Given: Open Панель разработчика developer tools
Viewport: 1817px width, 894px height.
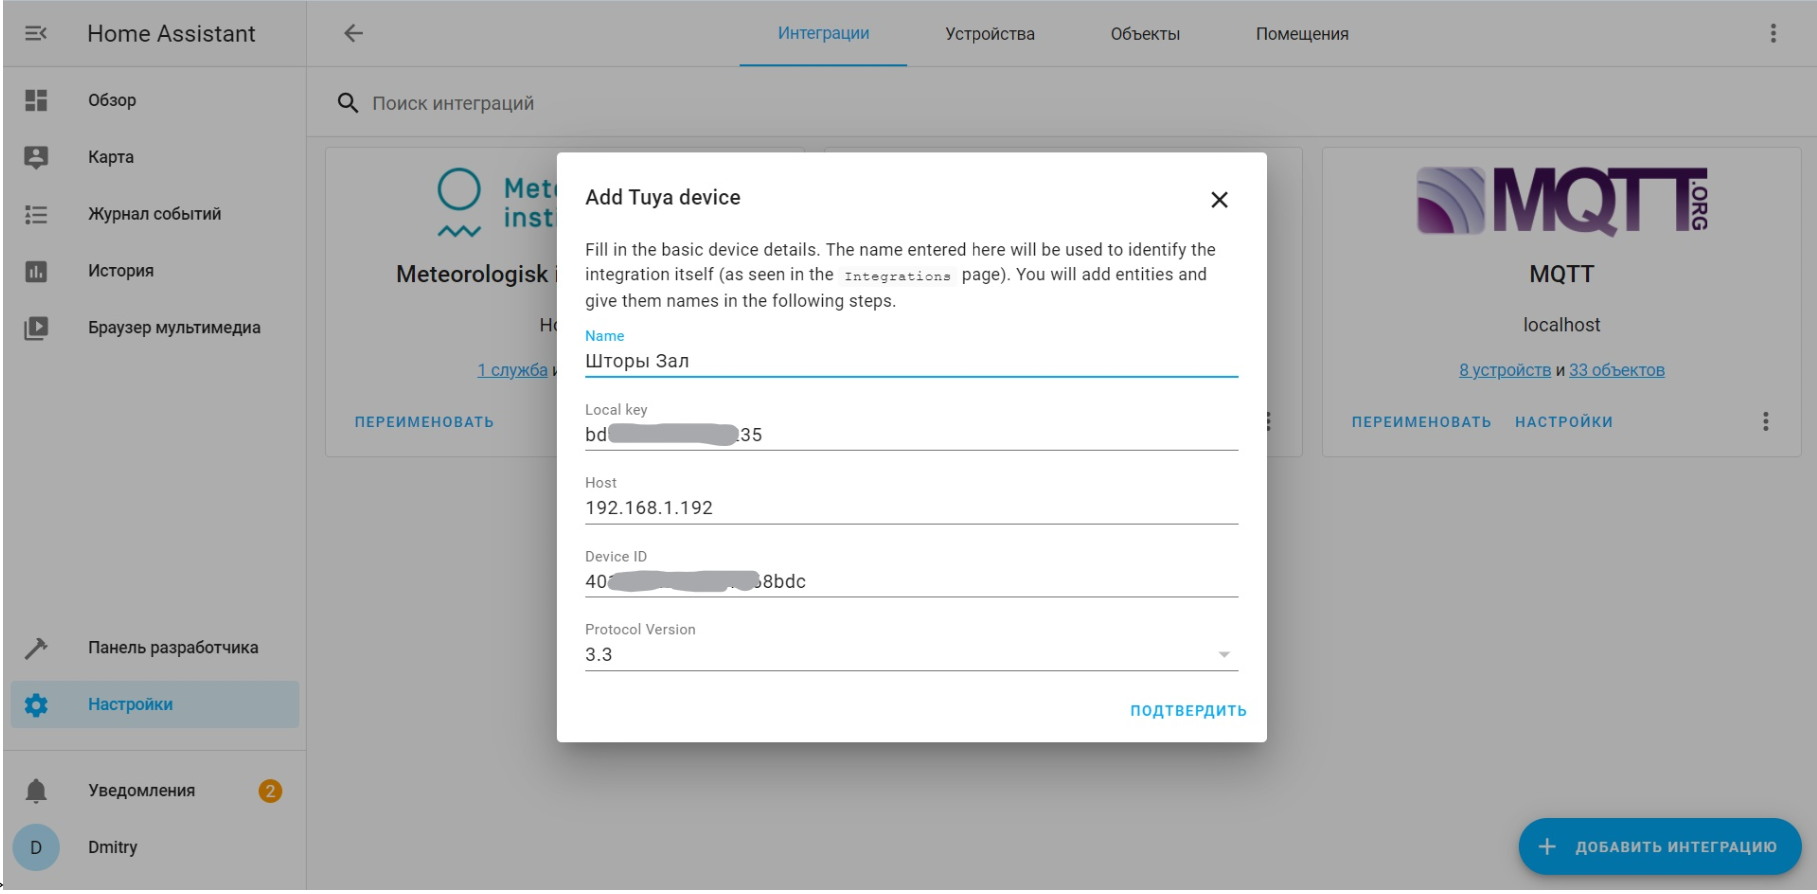Looking at the screenshot, I should pyautogui.click(x=155, y=648).
